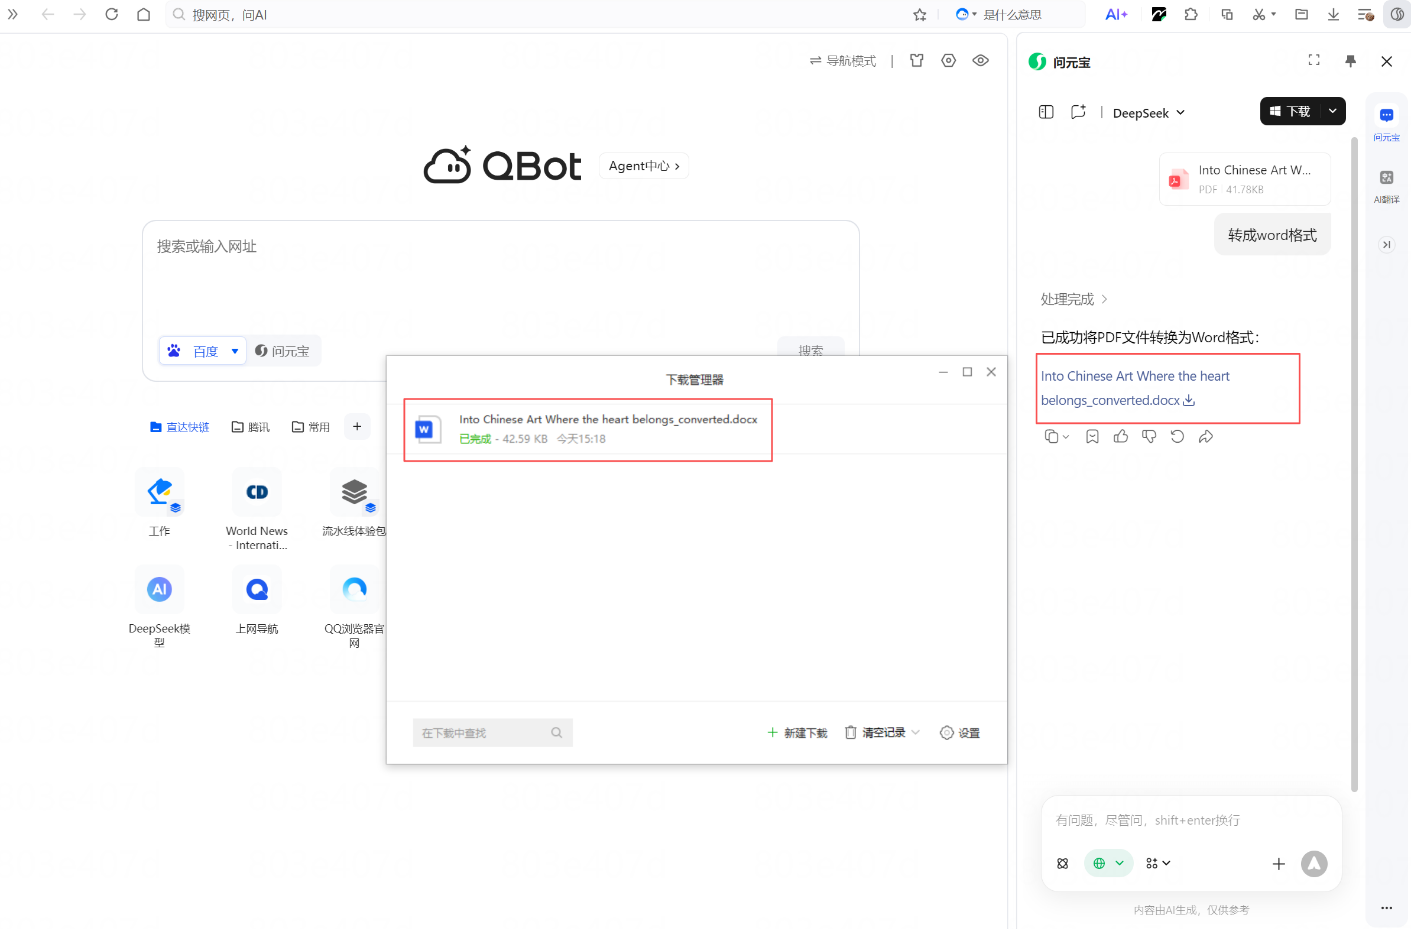The image size is (1411, 929).
Task: Start a new chat in 问元宝
Action: [x=1078, y=112]
